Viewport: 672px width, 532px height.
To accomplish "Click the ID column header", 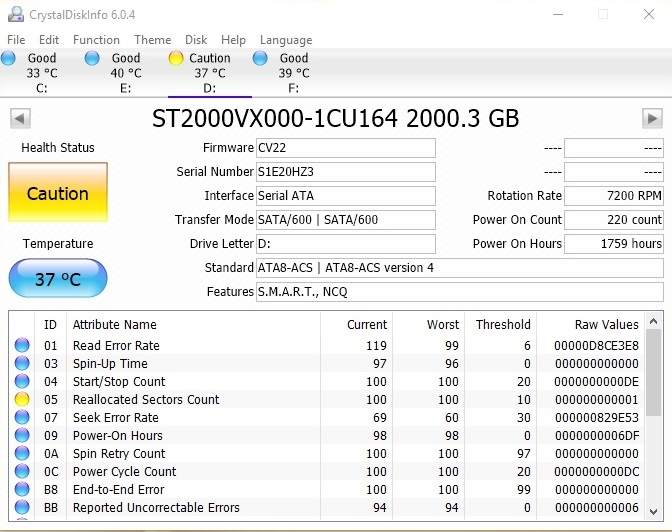I will [50, 325].
